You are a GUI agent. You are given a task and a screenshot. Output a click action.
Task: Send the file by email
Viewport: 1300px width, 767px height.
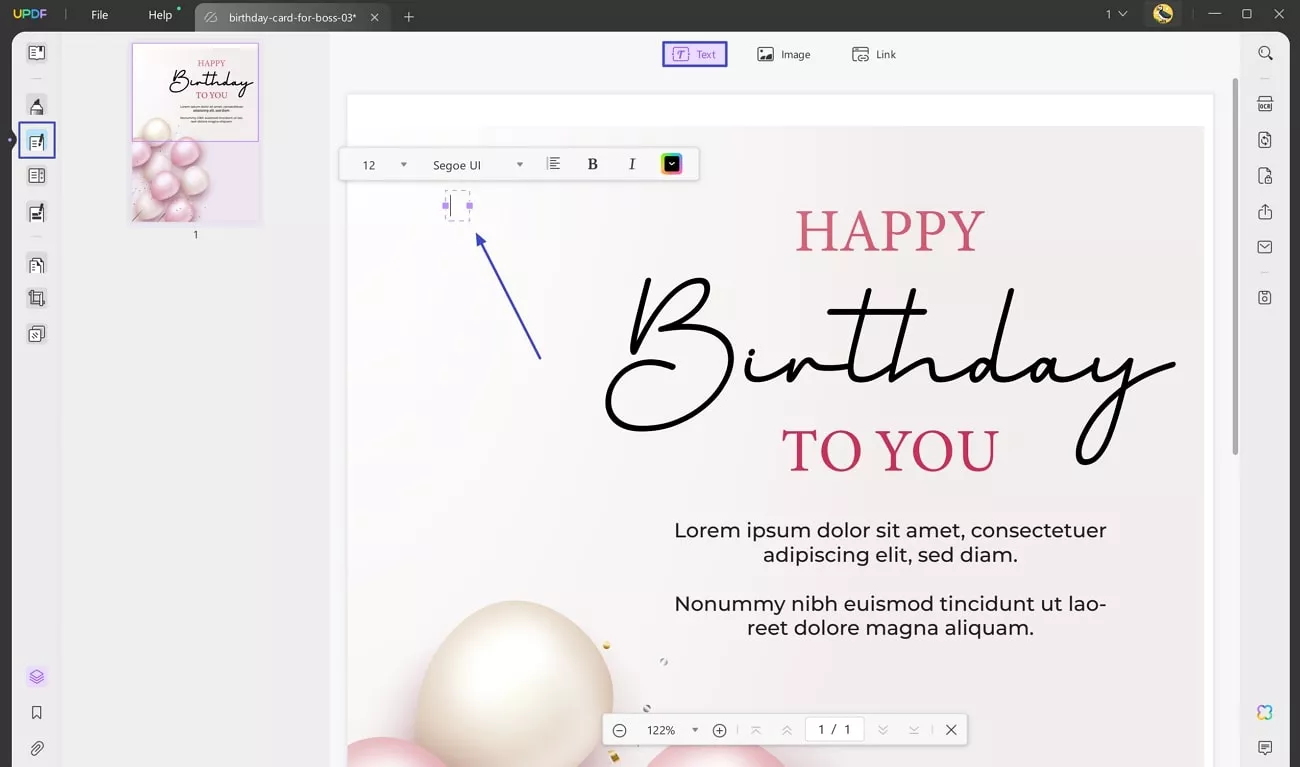[x=1265, y=247]
